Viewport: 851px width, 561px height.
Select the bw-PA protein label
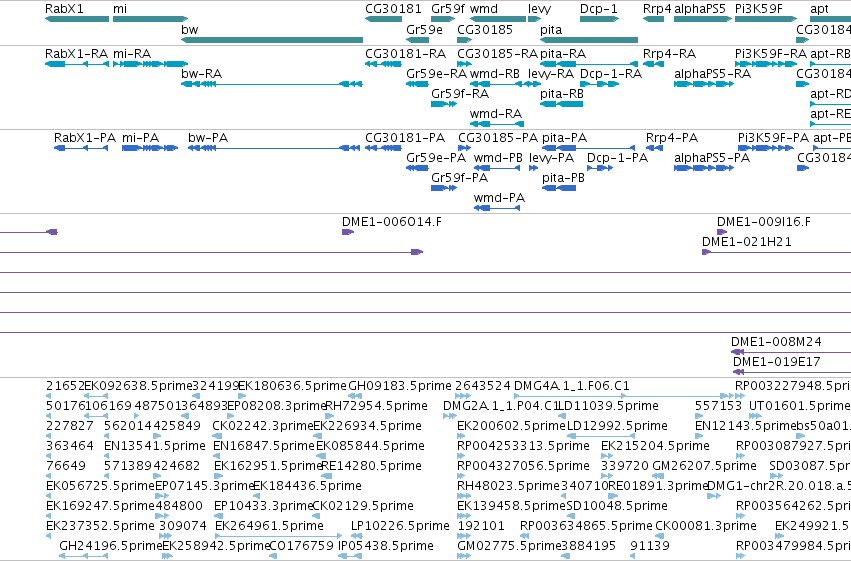(208, 138)
